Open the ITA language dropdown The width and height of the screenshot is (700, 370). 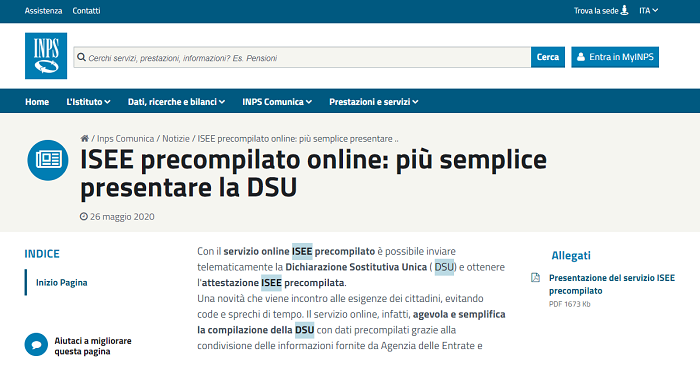[x=648, y=10]
